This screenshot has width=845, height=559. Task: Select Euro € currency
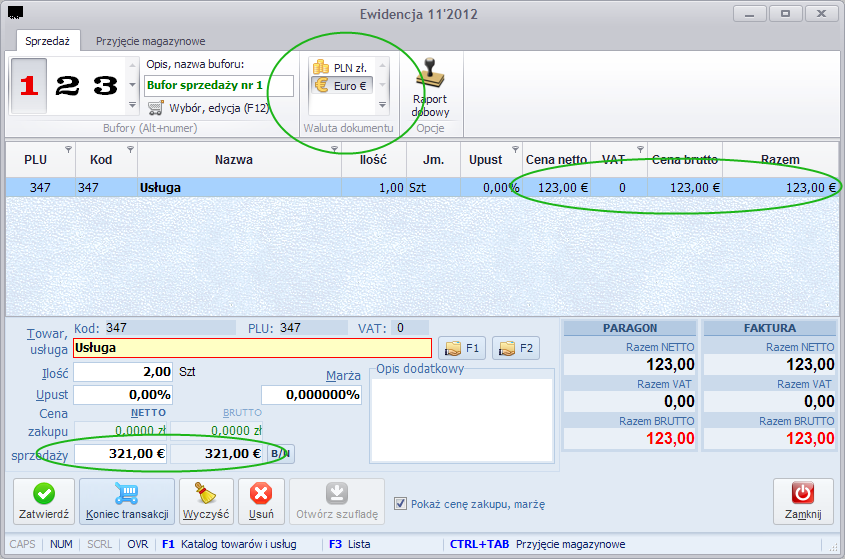pos(341,85)
